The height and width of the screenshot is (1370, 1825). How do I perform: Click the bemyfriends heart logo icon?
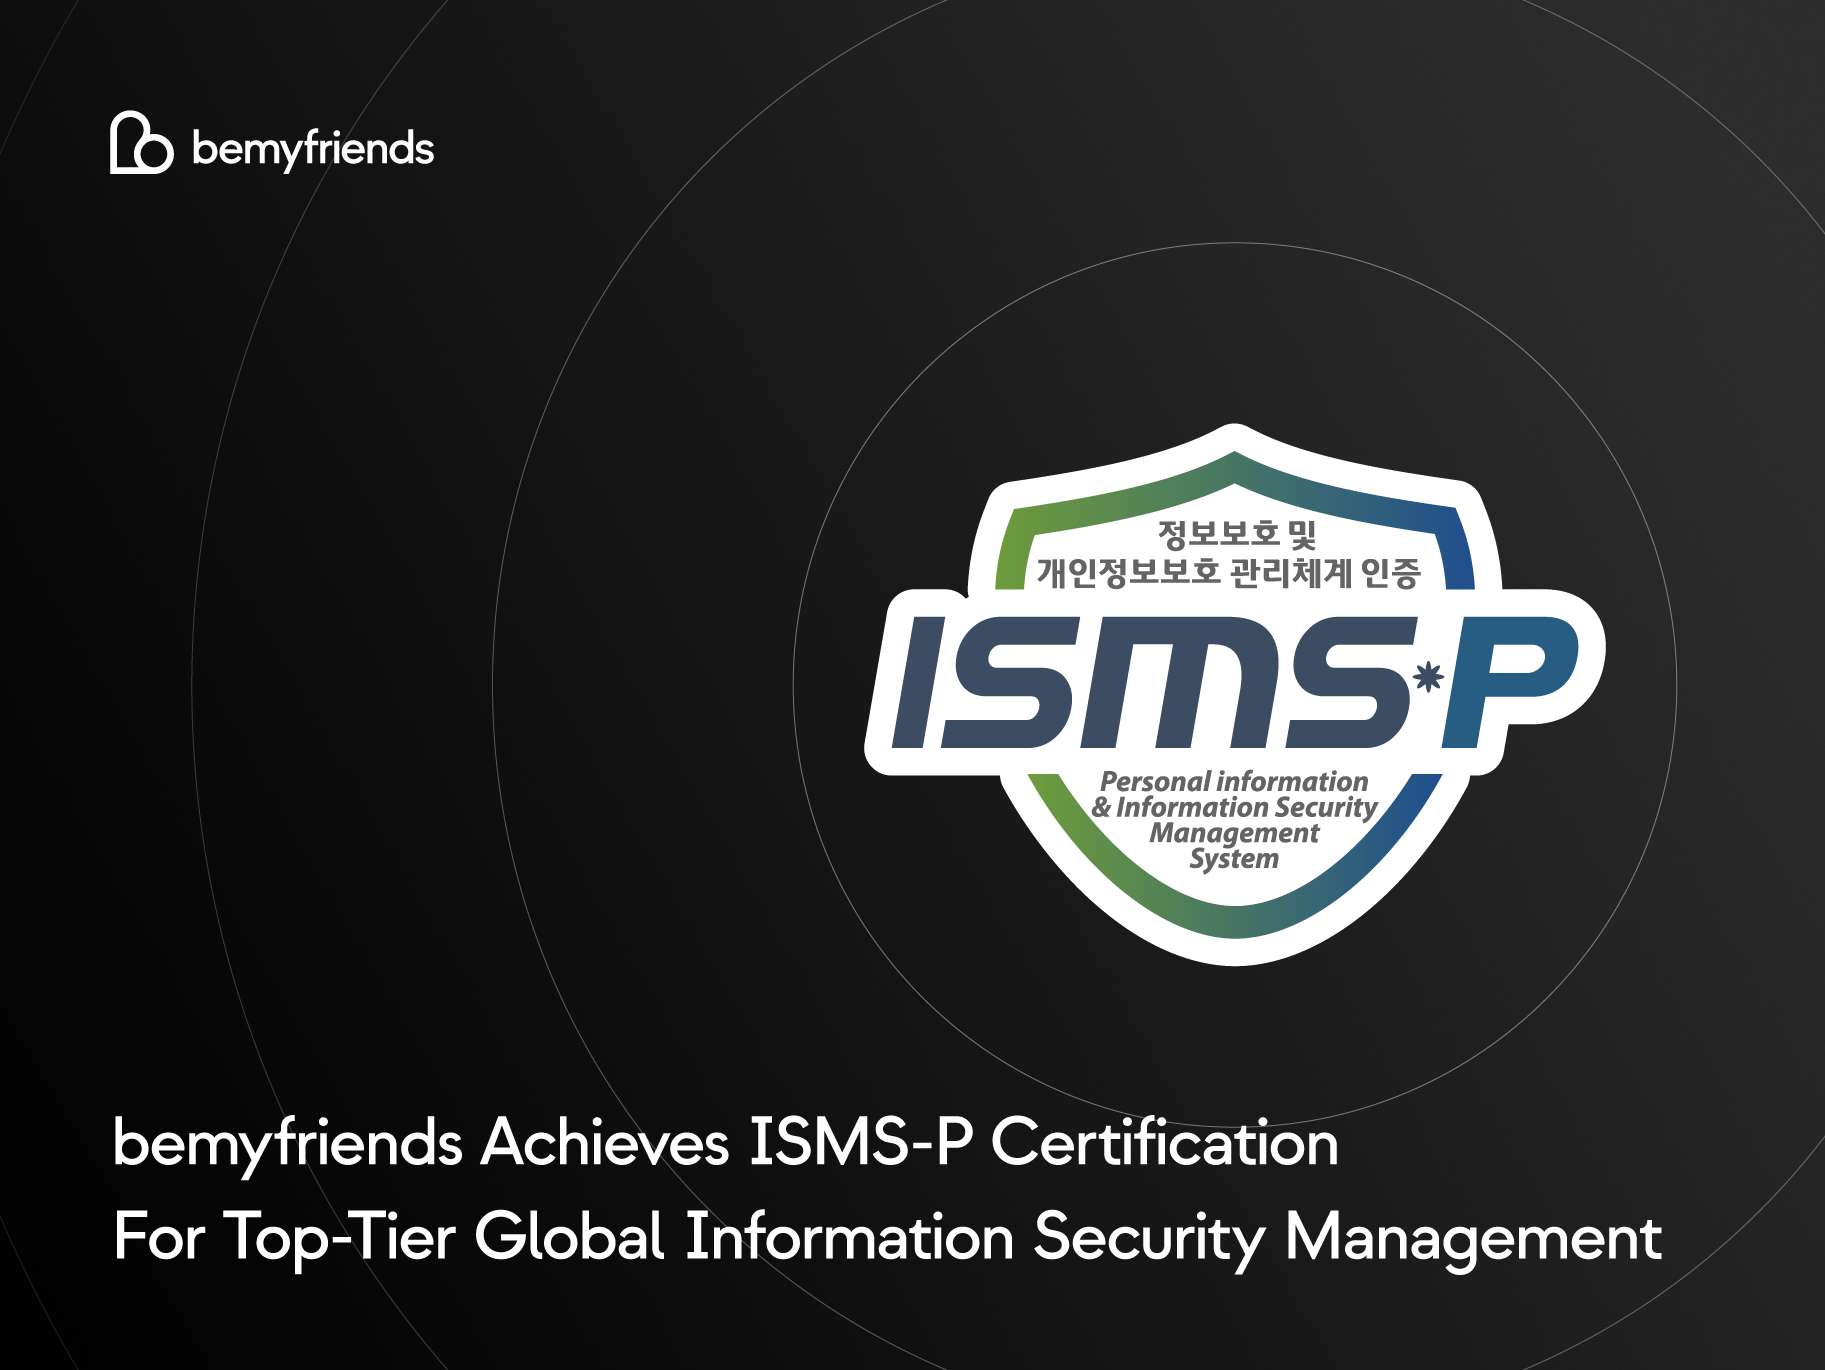(x=140, y=143)
